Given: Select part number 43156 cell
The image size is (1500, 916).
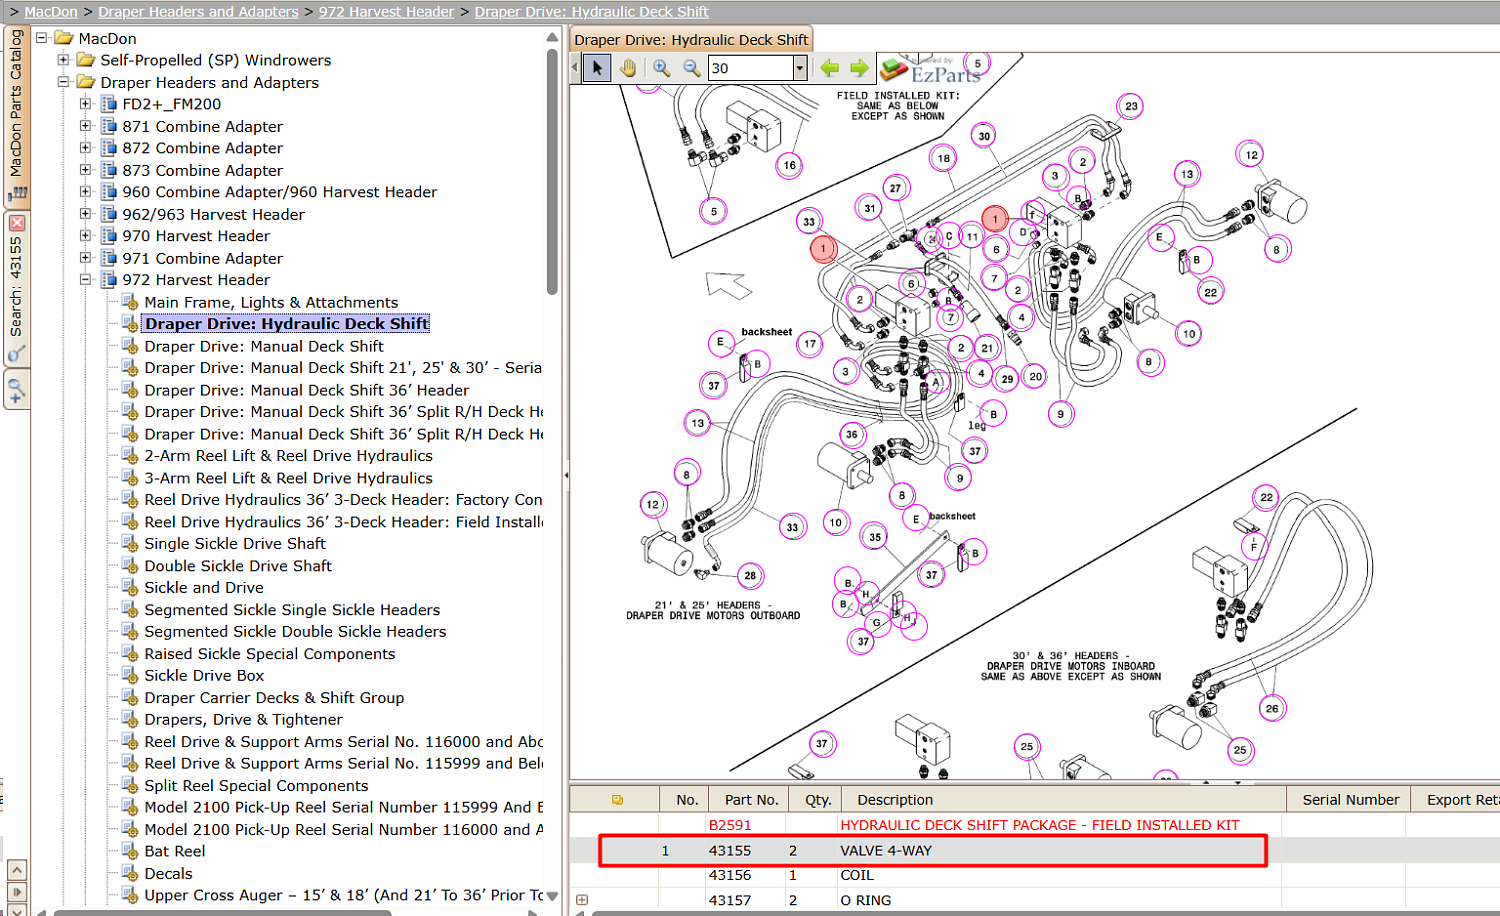Looking at the screenshot, I should point(730,875).
